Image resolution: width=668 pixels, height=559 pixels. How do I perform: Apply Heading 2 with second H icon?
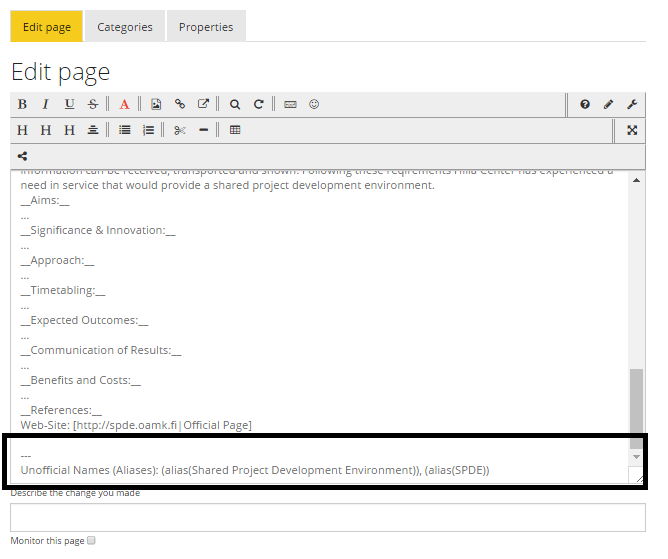tap(46, 130)
